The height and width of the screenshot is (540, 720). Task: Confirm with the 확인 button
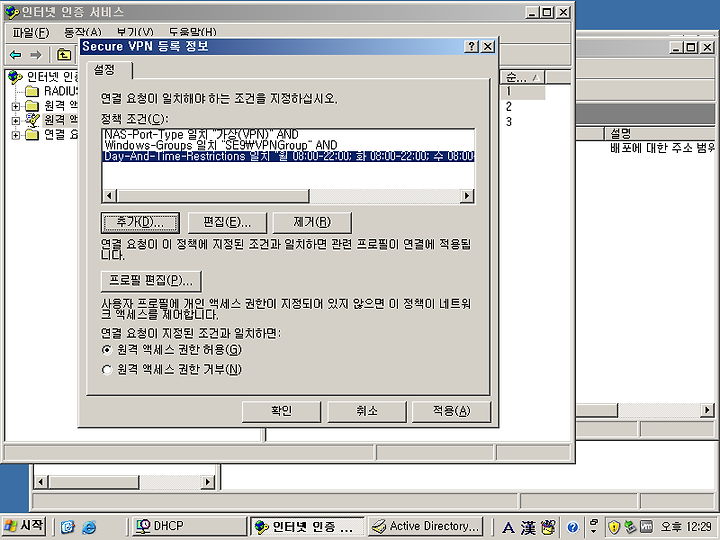pos(281,411)
